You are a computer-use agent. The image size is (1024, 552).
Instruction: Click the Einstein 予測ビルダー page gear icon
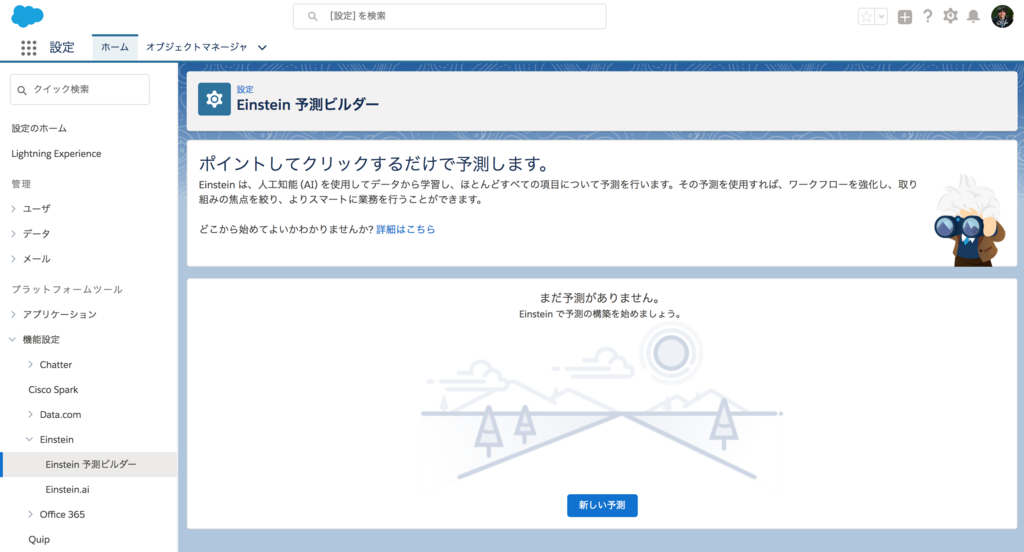click(214, 99)
